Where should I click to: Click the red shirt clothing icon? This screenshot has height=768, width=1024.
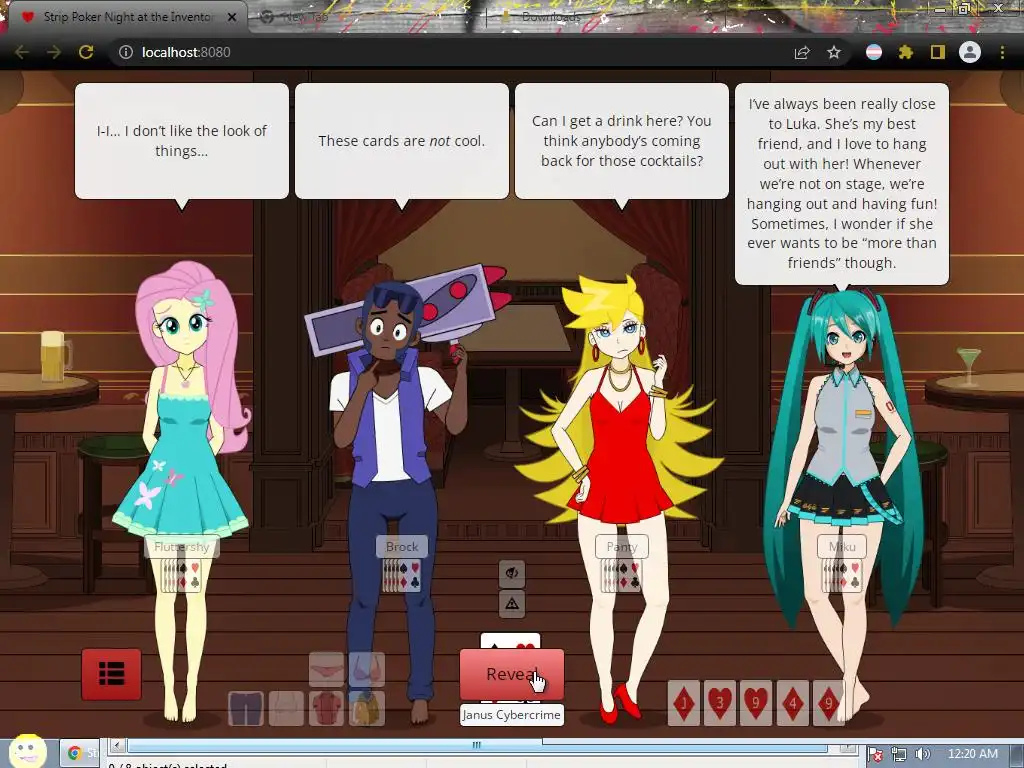coord(327,709)
